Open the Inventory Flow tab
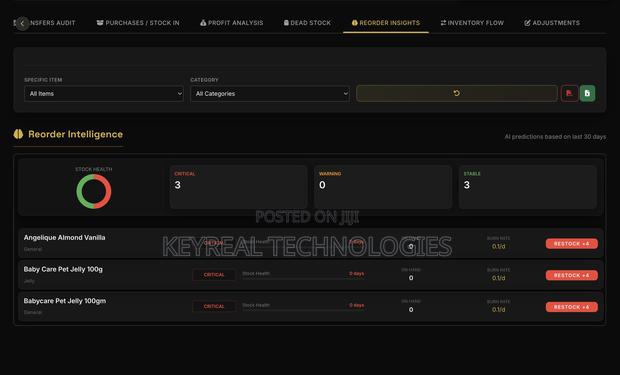The height and width of the screenshot is (375, 620). pyautogui.click(x=473, y=23)
